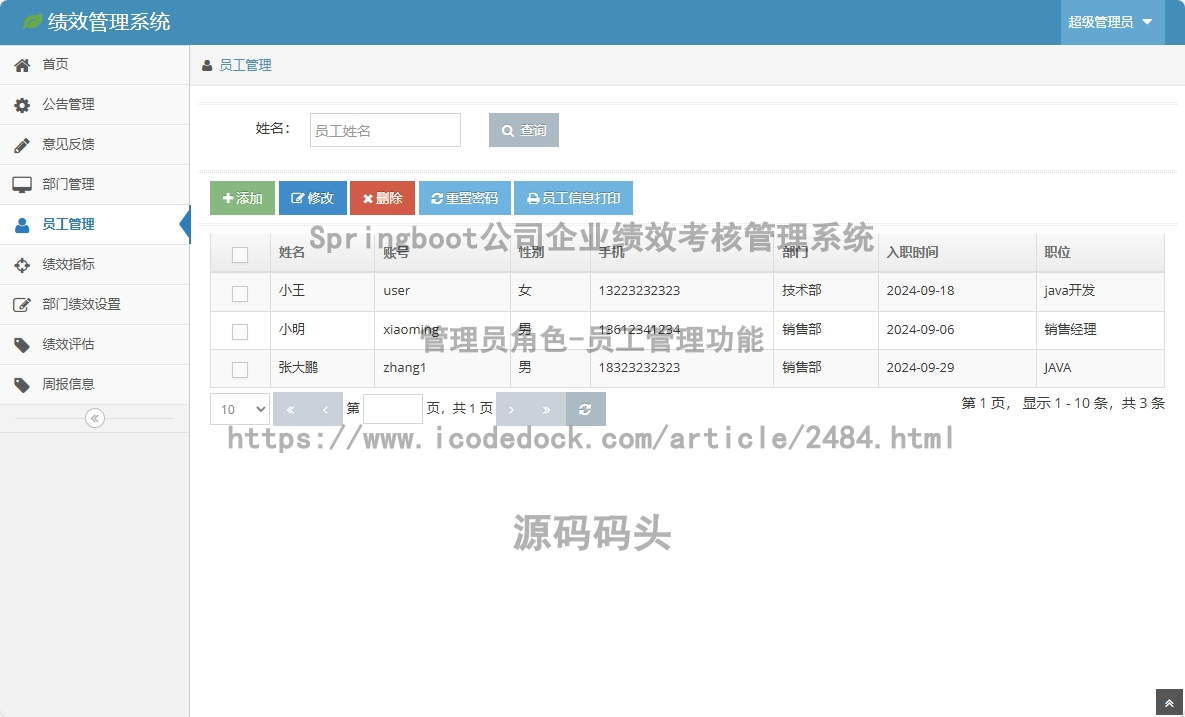Open 首页 from the sidebar
This screenshot has height=717, width=1185.
point(94,65)
